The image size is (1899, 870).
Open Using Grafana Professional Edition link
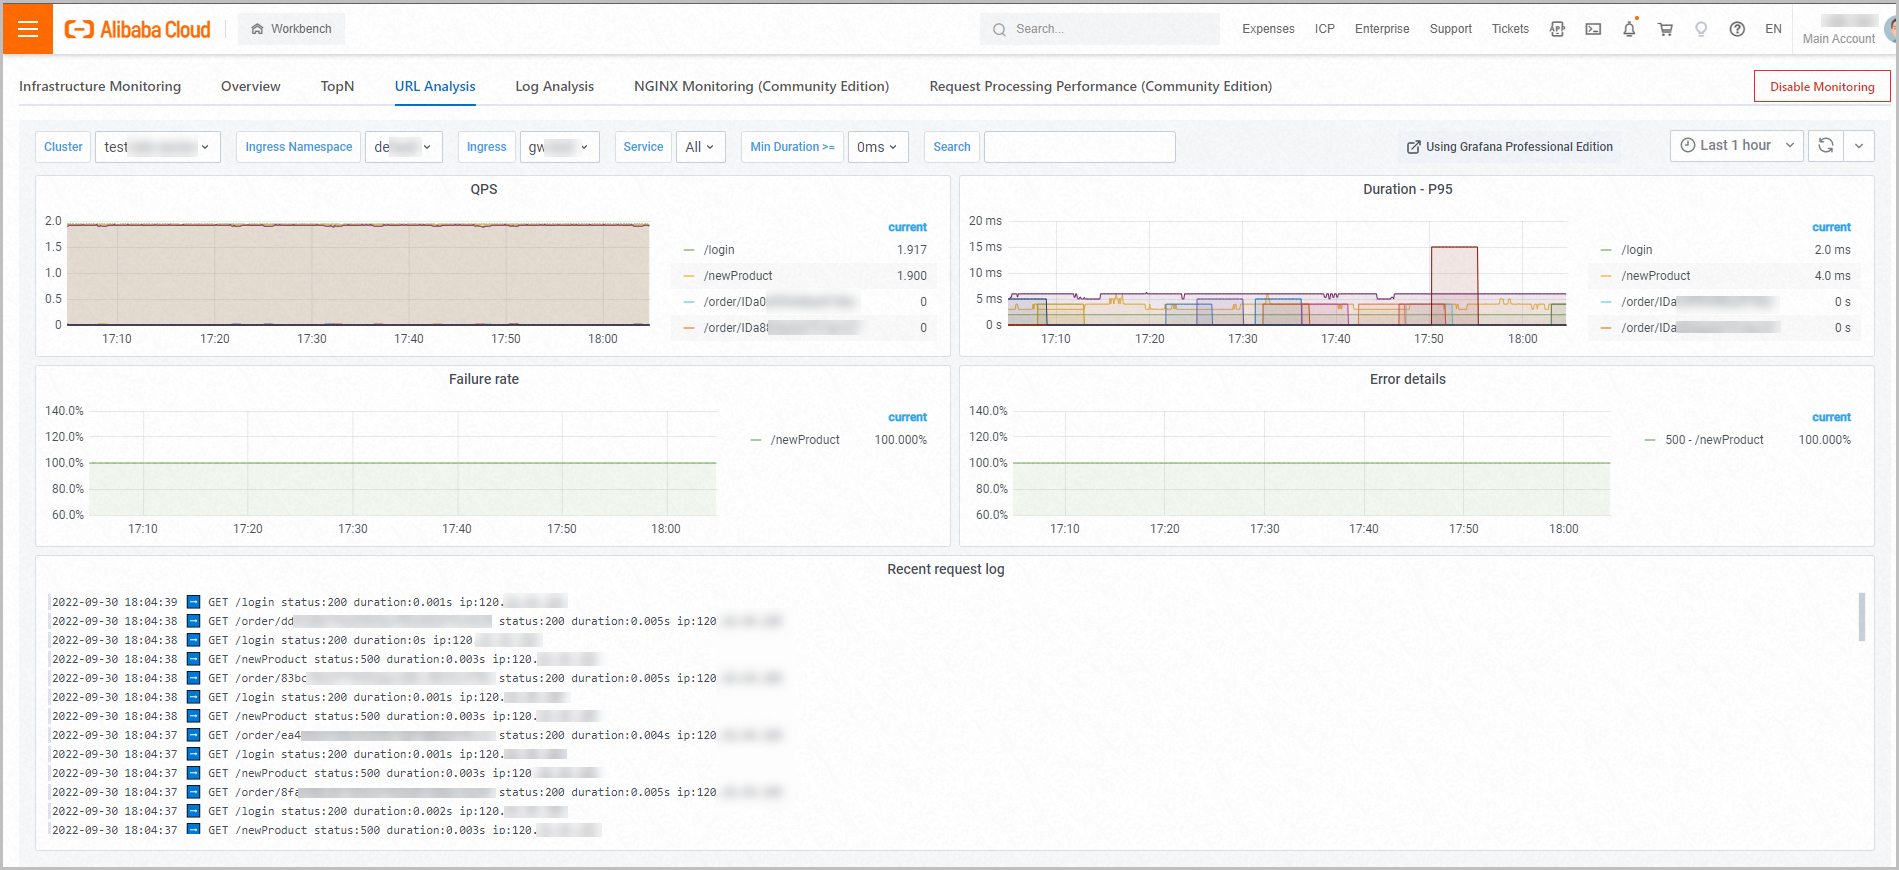pyautogui.click(x=1509, y=147)
